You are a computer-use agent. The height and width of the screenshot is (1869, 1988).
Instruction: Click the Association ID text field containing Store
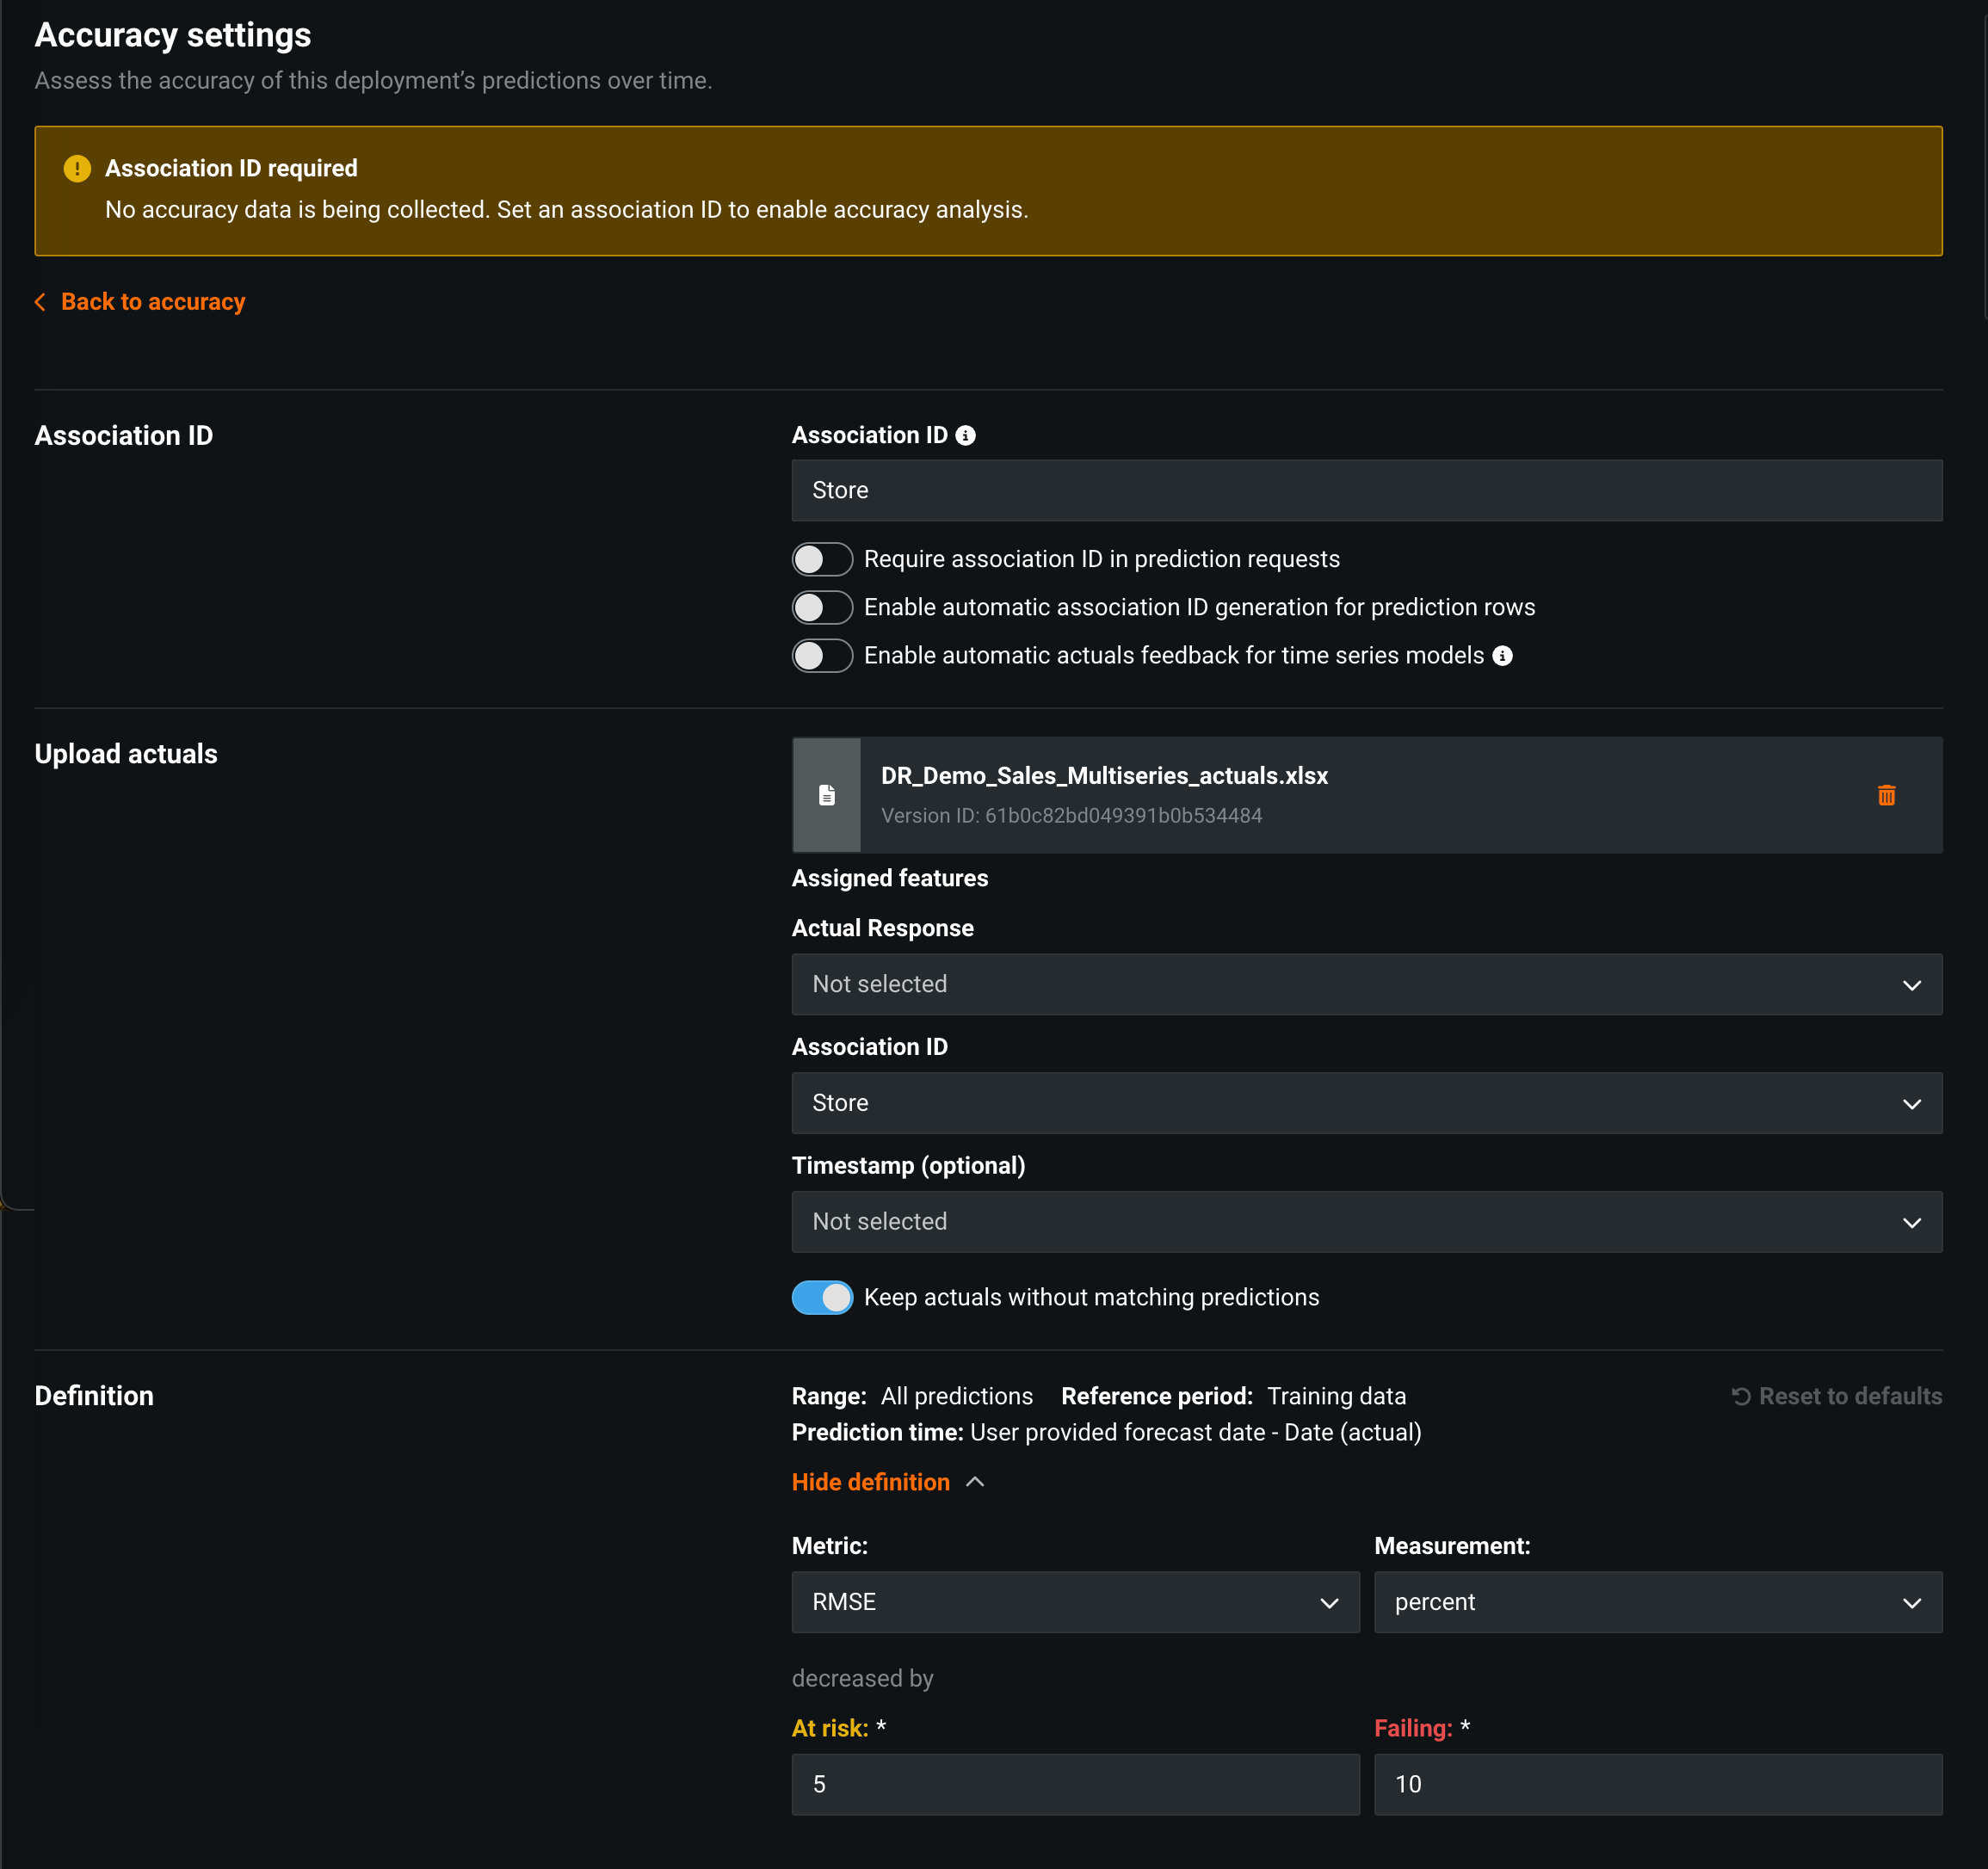coord(1366,490)
